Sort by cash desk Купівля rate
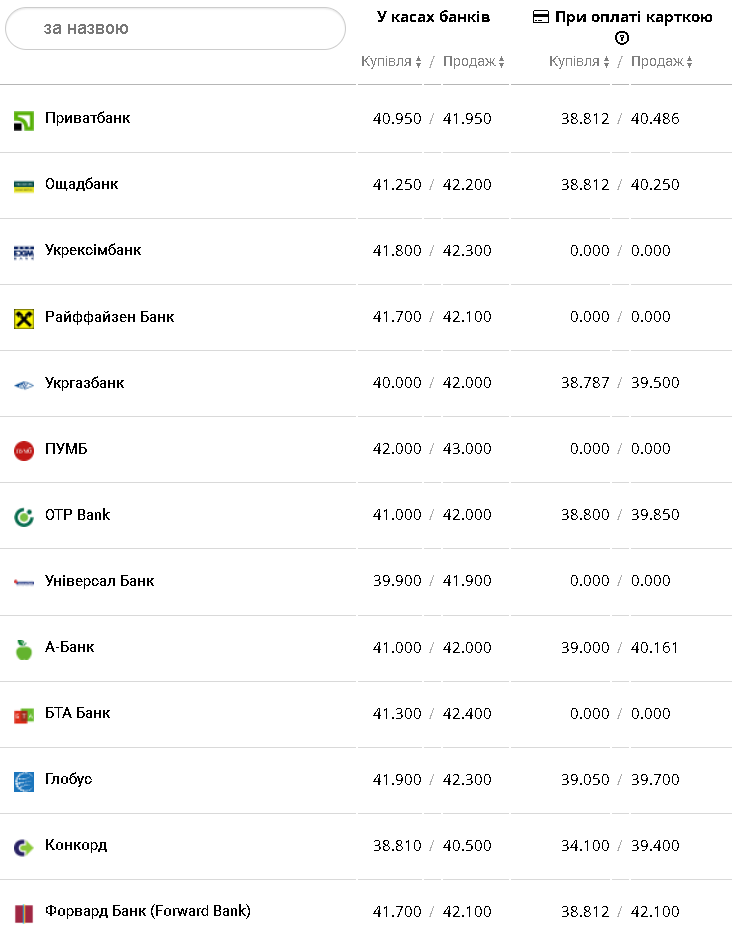Screen dimensions: 733x935 point(391,62)
